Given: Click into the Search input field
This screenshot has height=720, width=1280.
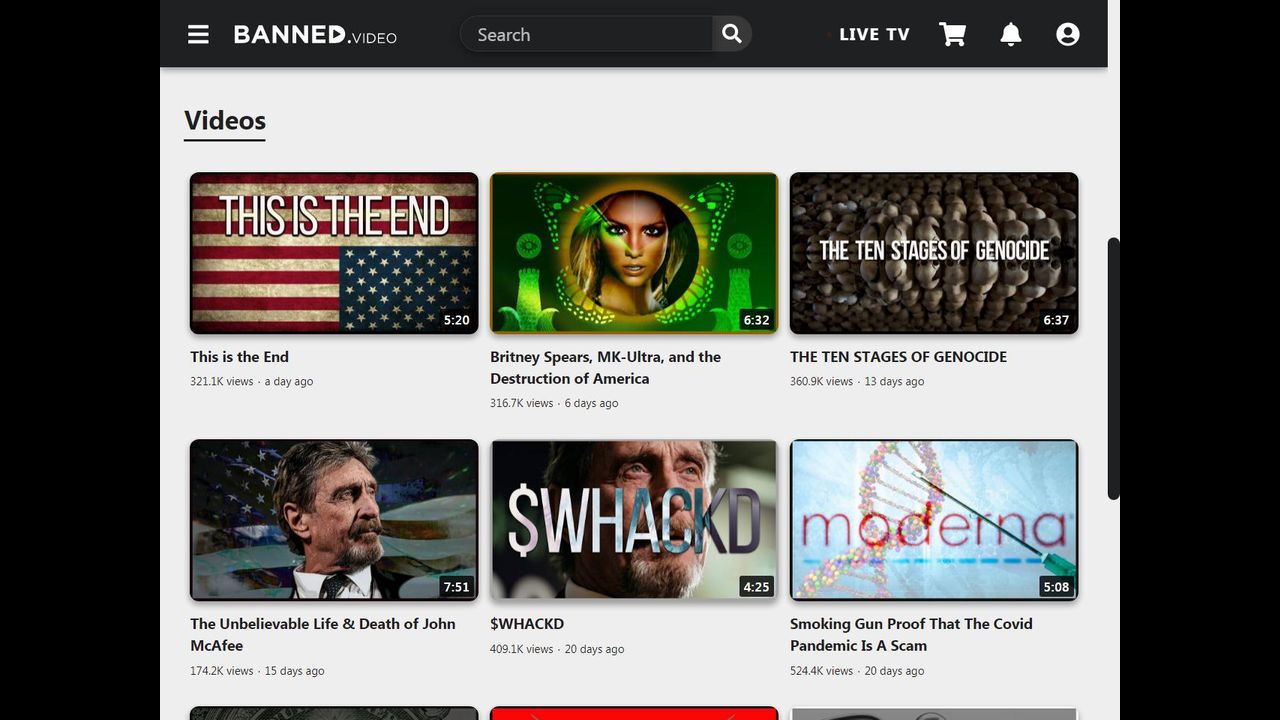Looking at the screenshot, I should (588, 34).
